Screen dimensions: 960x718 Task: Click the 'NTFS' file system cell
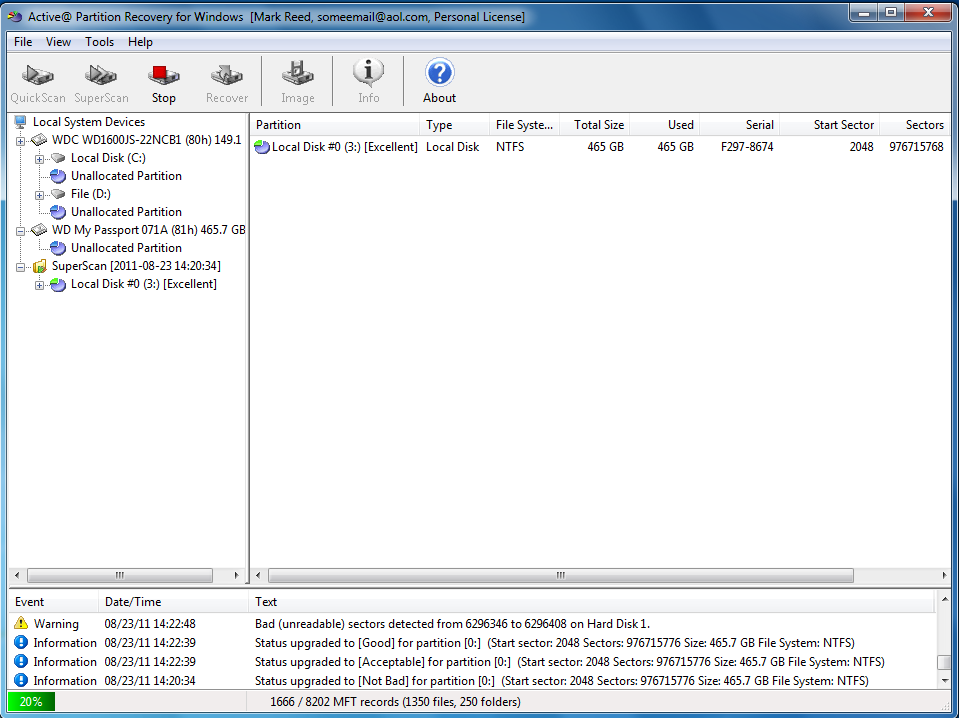click(x=510, y=147)
